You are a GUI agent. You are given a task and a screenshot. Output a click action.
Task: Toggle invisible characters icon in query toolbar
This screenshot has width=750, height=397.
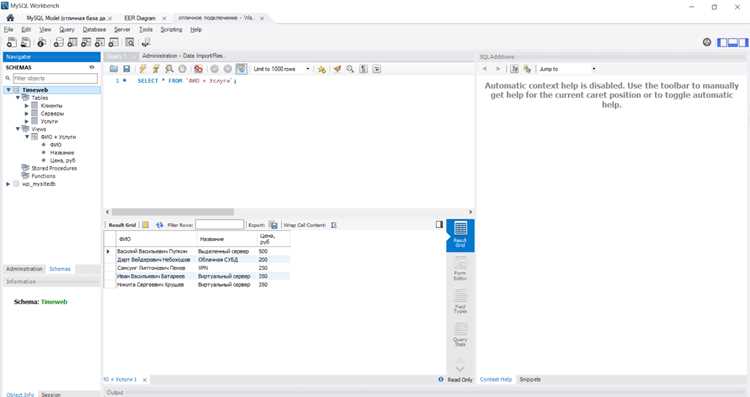point(364,69)
